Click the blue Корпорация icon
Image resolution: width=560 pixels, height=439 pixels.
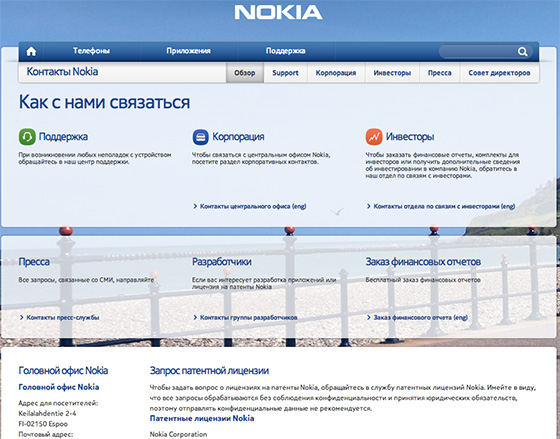tap(201, 137)
